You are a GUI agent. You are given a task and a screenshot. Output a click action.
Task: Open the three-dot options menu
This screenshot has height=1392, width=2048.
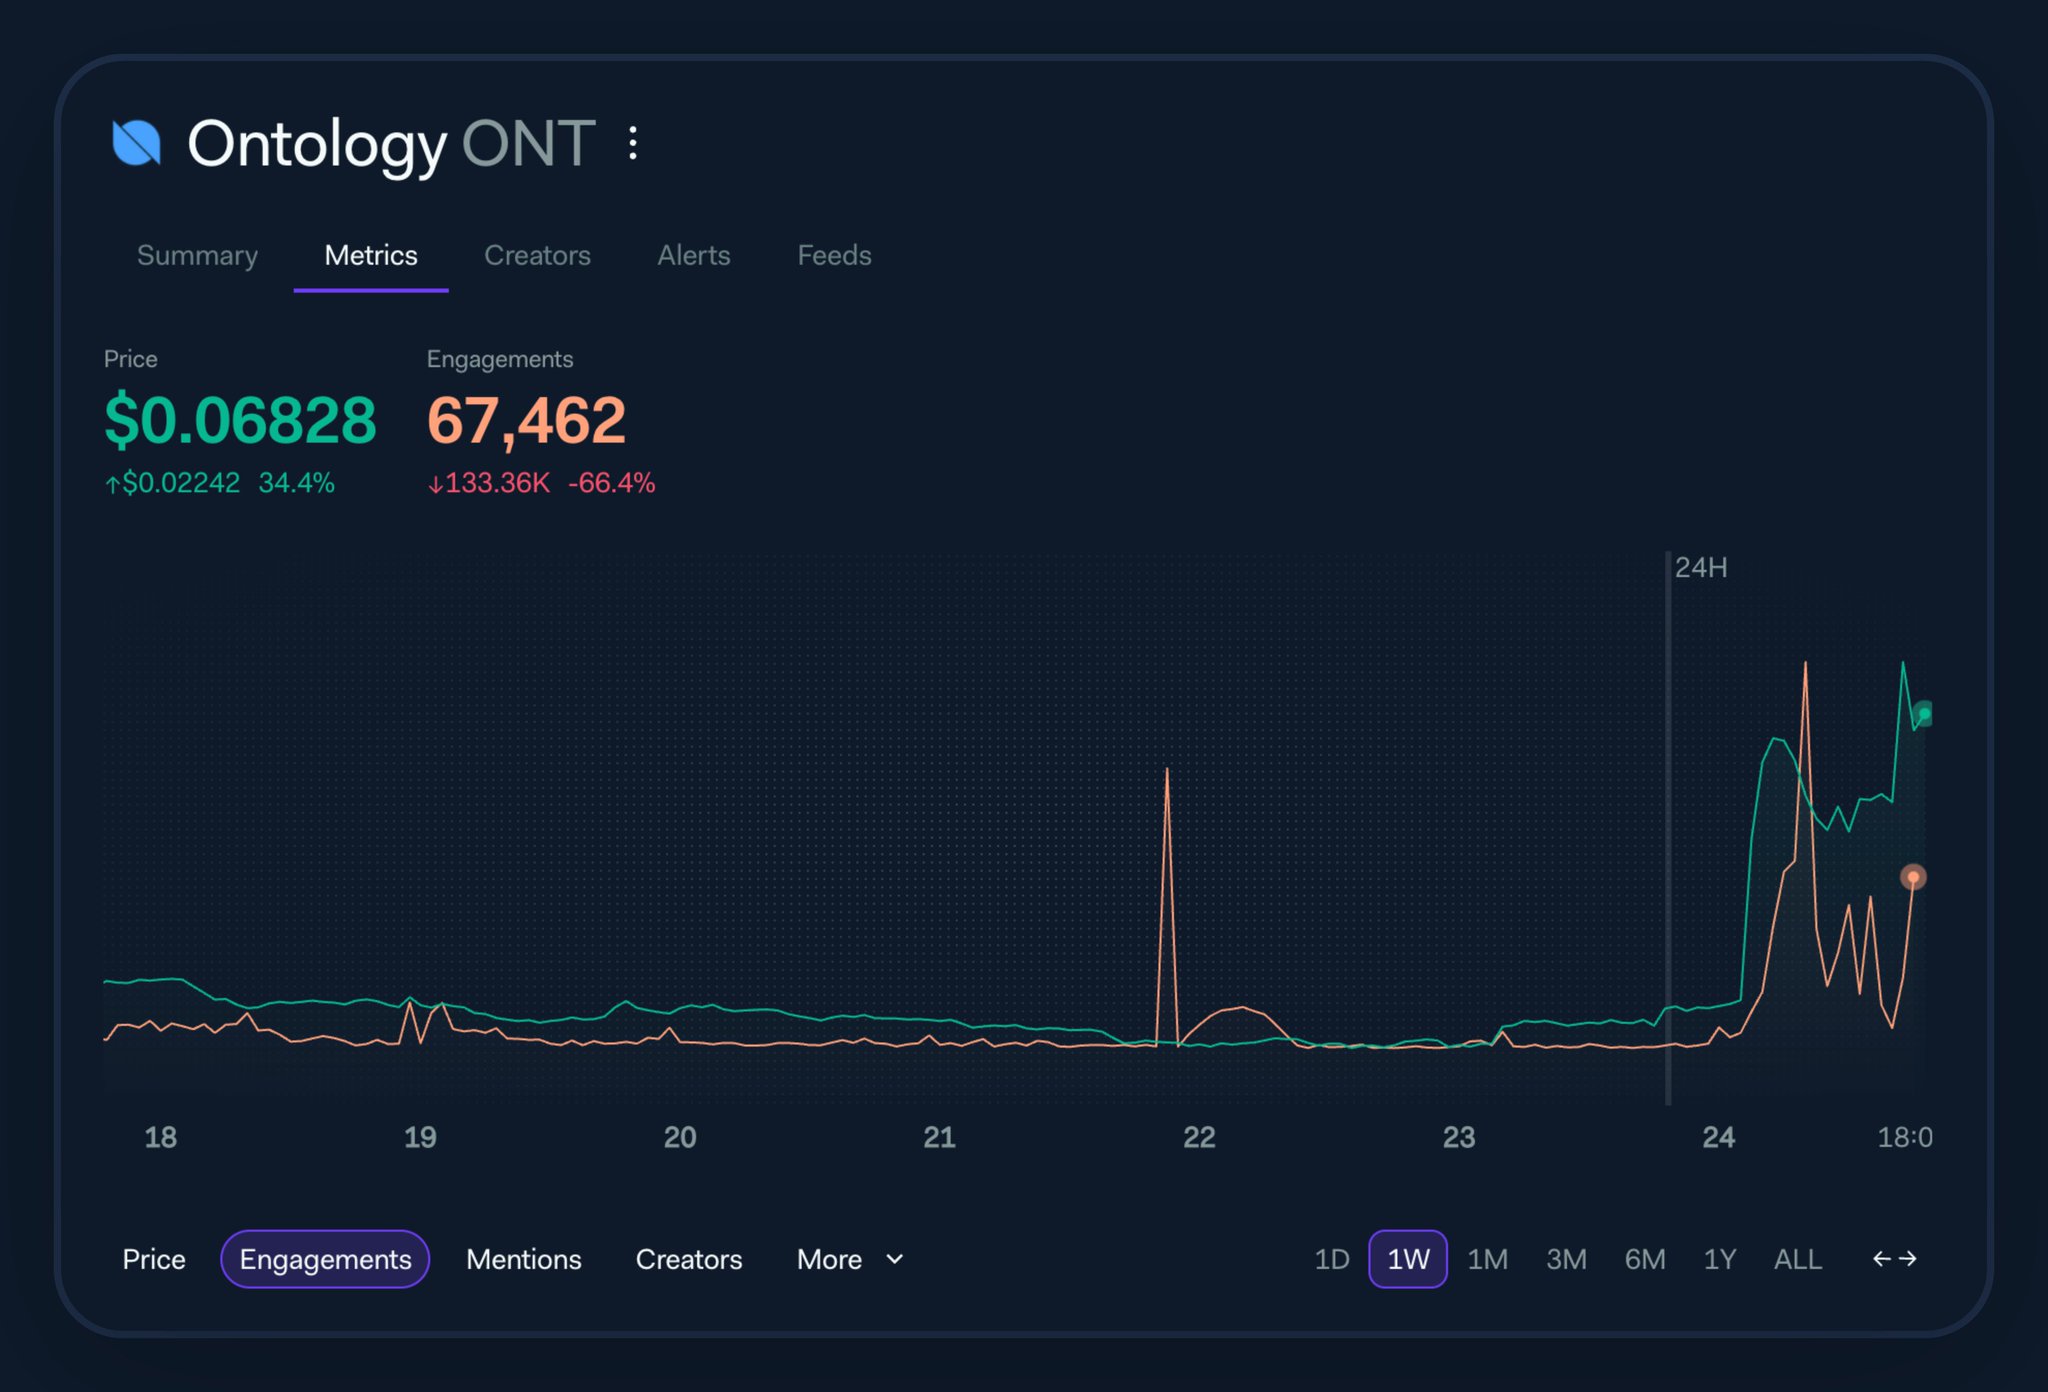(x=632, y=143)
